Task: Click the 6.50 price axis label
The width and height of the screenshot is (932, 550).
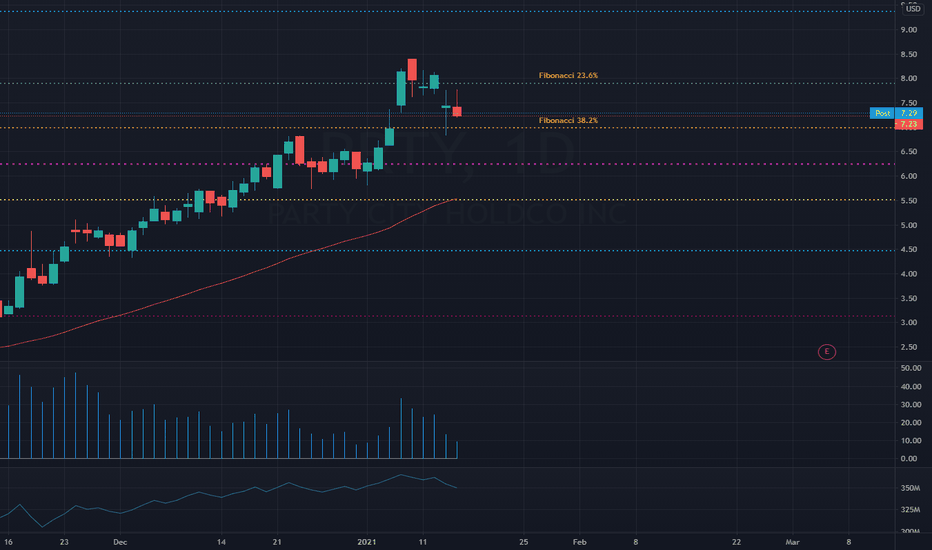Action: click(x=908, y=152)
